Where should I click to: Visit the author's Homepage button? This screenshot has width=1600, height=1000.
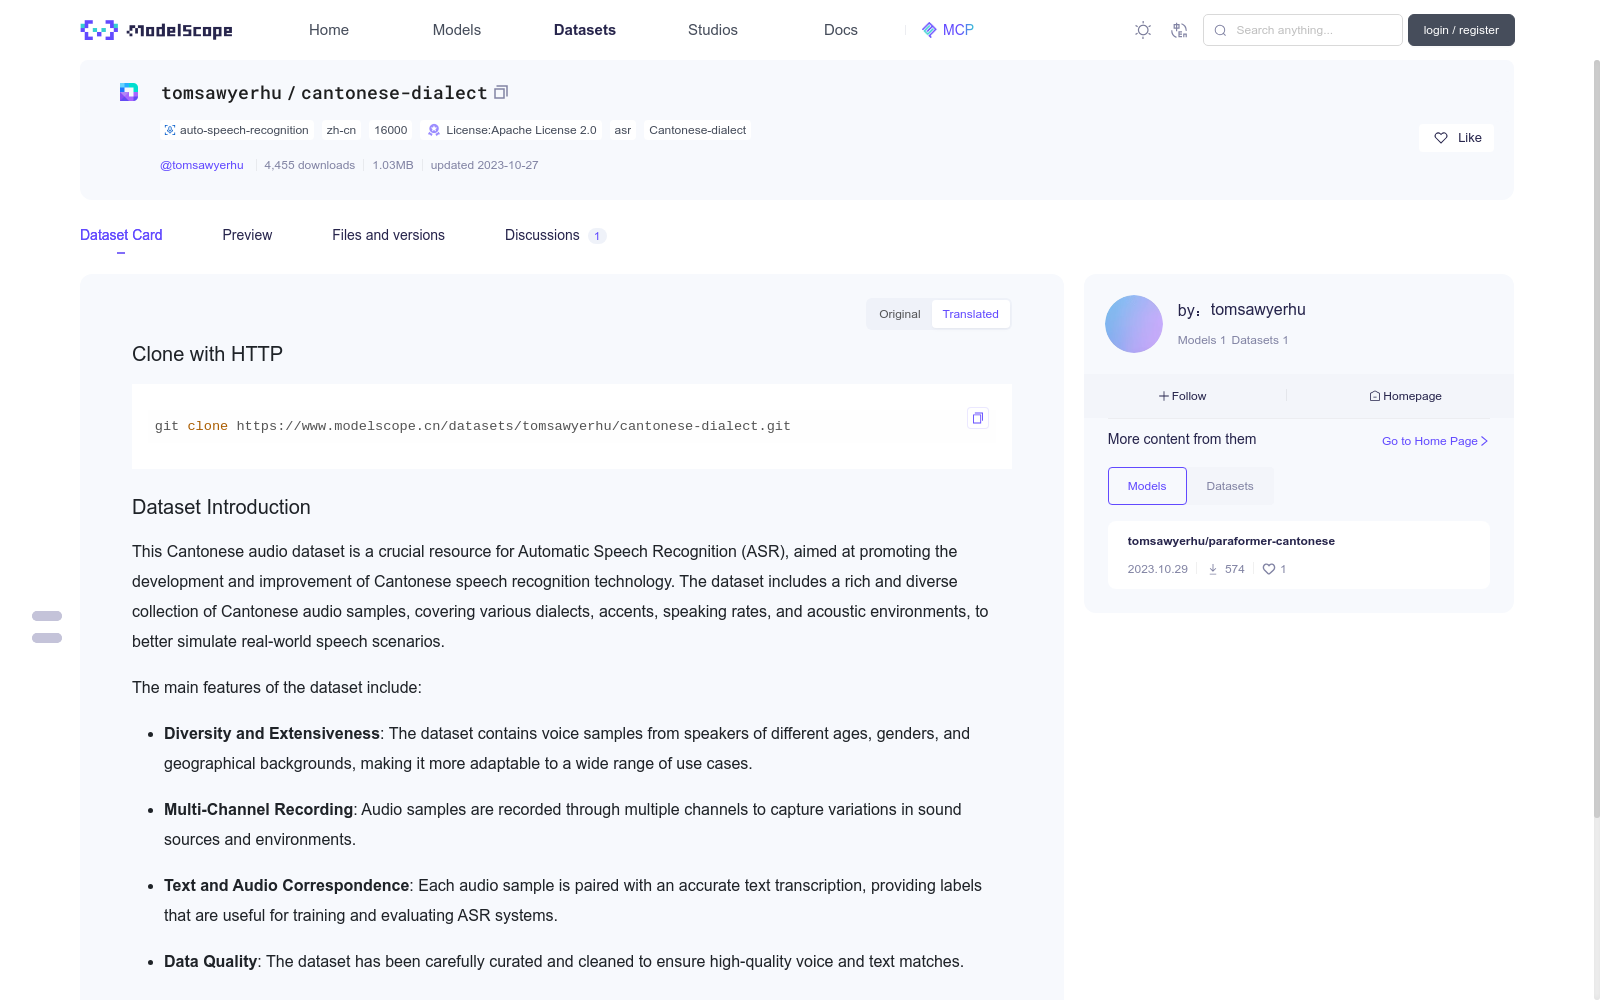[x=1406, y=396]
